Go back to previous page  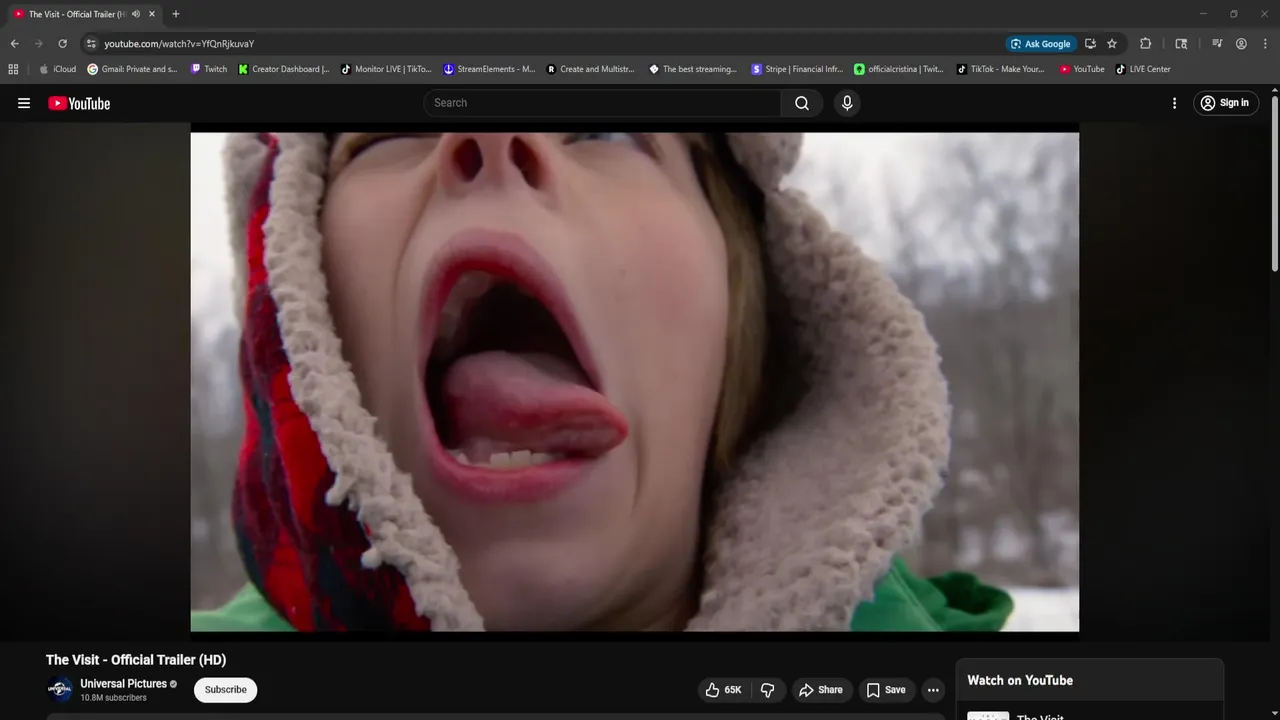[14, 44]
